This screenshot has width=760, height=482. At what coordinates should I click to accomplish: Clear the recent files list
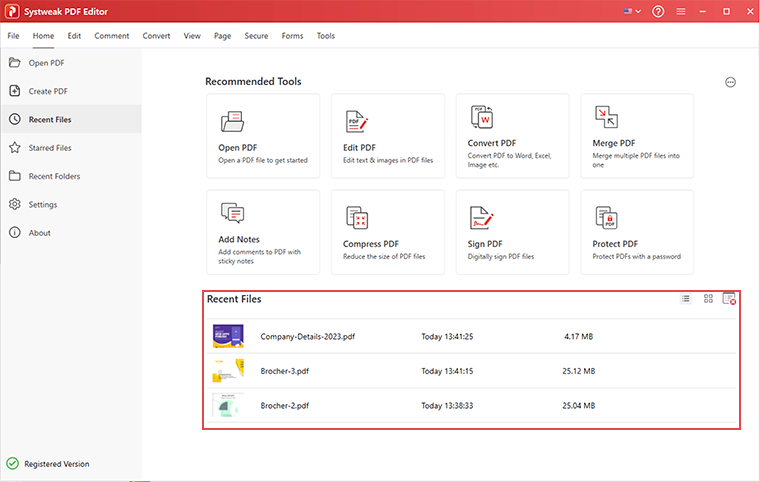tap(729, 299)
